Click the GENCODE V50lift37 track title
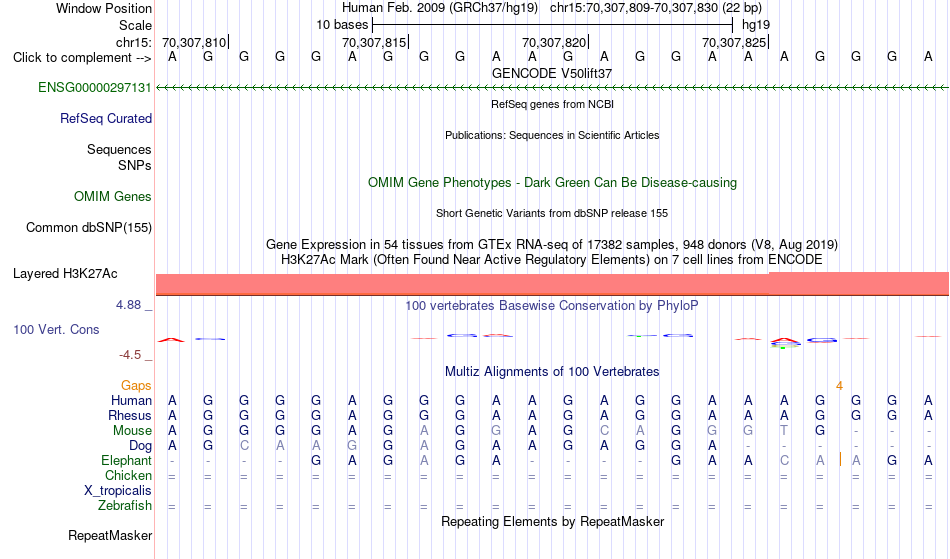 [552, 73]
